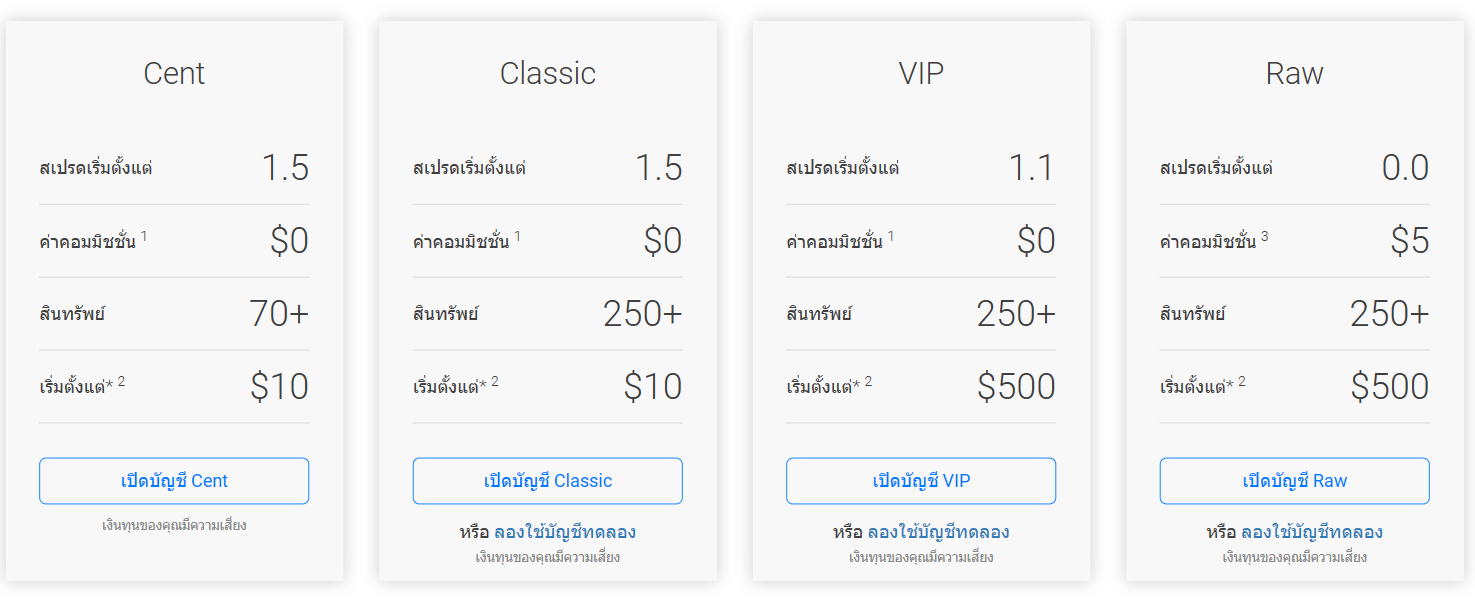
Task: Try the demo account under VIP
Action: point(940,531)
